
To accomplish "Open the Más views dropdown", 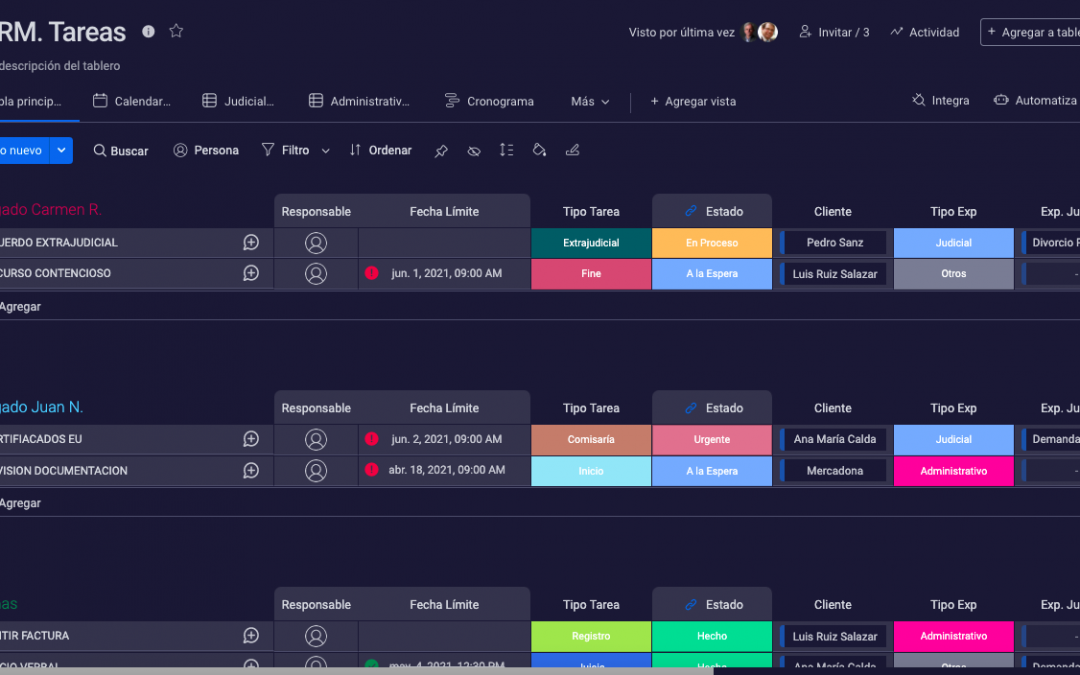I will pyautogui.click(x=590, y=101).
